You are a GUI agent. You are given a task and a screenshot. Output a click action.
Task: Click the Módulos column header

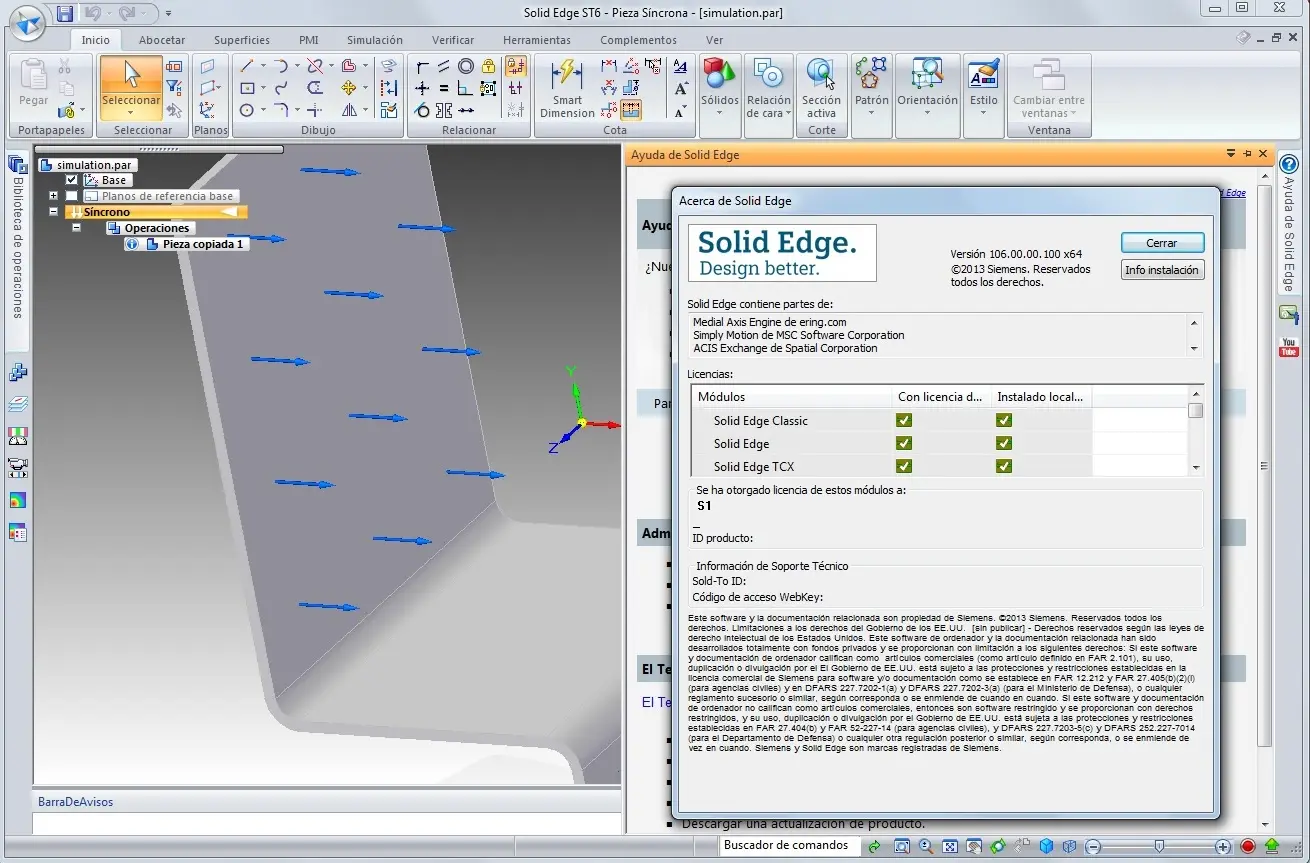(x=791, y=397)
